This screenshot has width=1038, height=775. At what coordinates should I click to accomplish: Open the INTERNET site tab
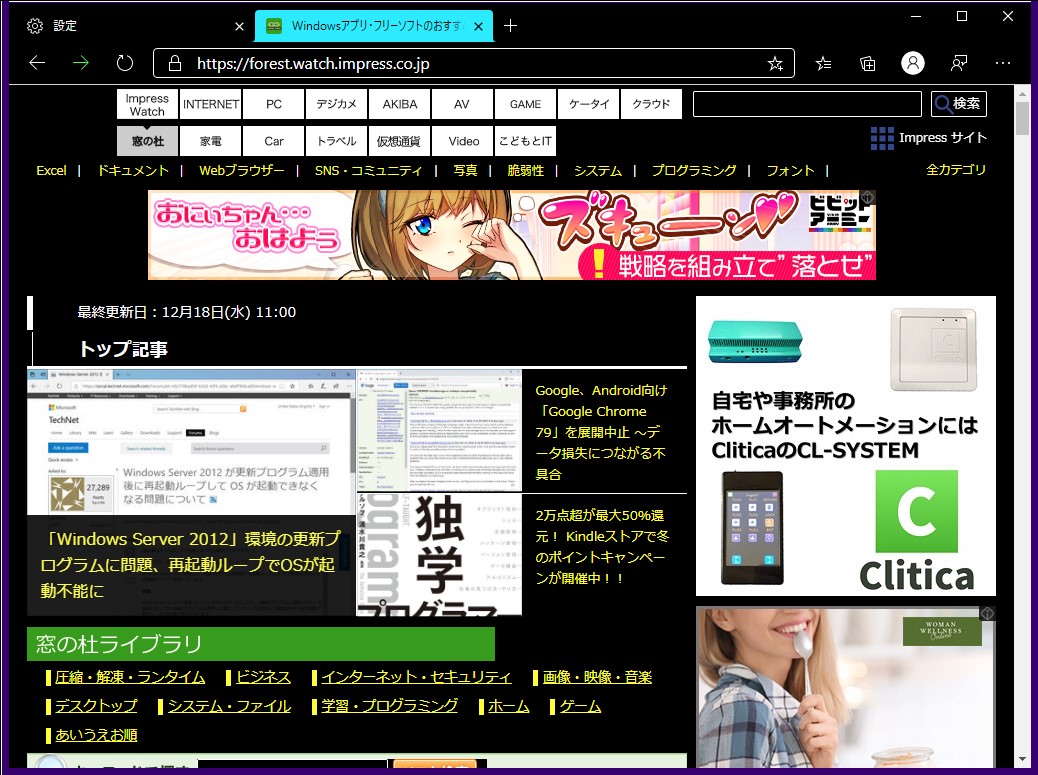211,105
